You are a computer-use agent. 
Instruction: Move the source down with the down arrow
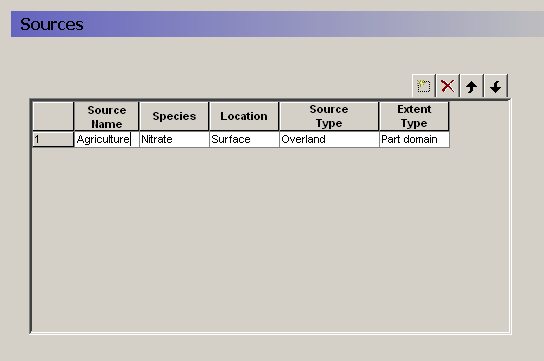pyautogui.click(x=496, y=86)
